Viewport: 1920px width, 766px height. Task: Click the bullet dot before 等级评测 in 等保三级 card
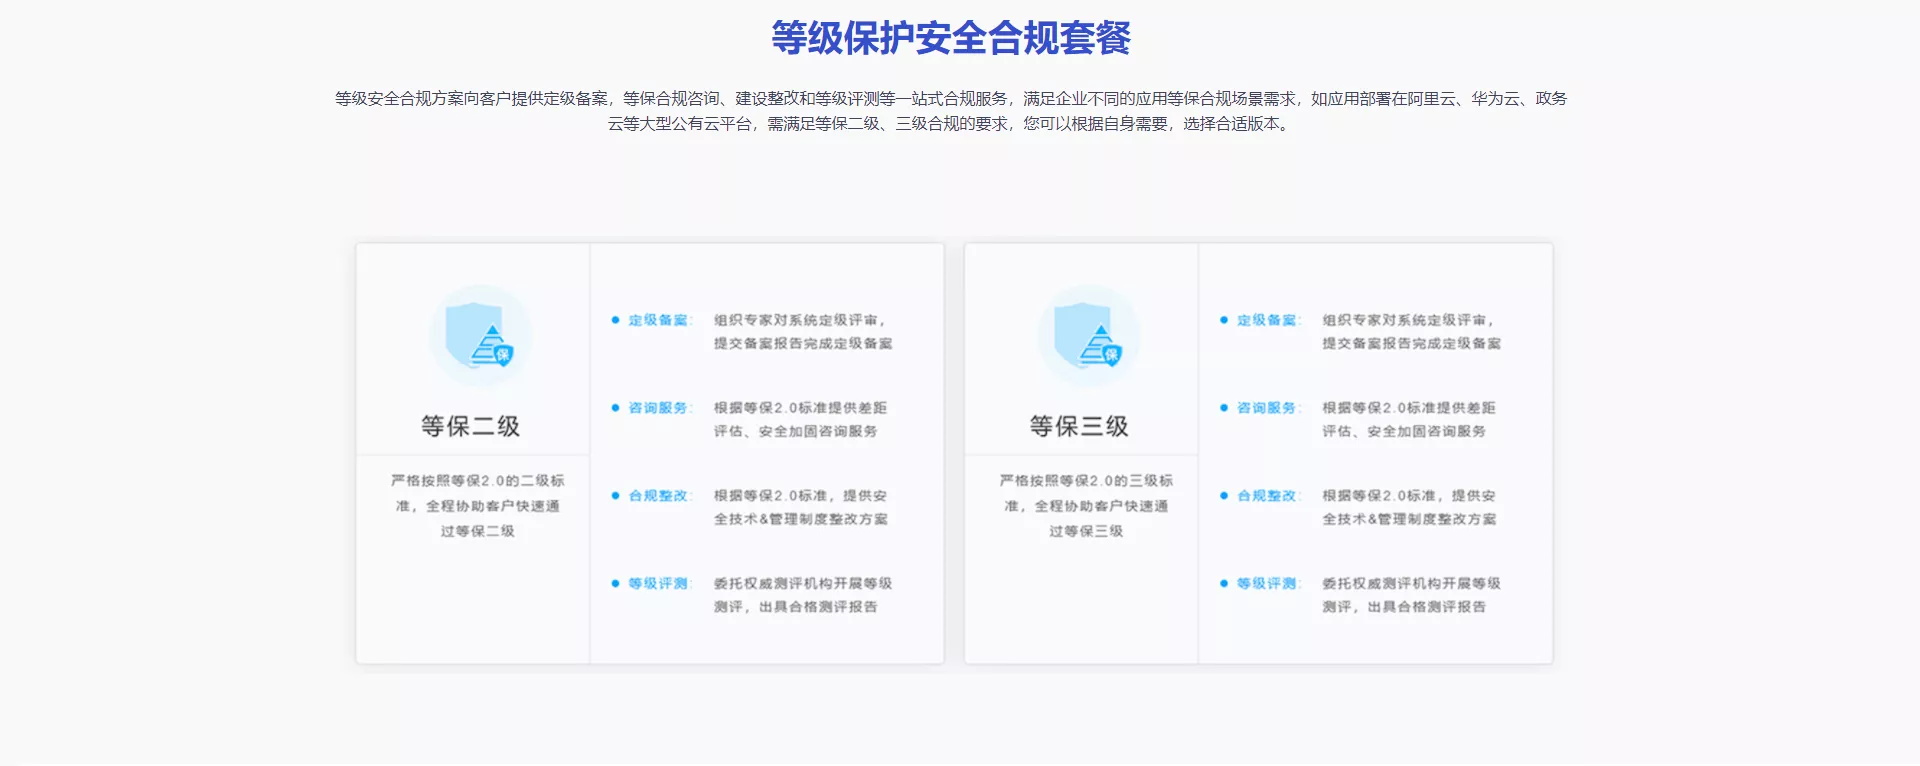pos(1223,583)
